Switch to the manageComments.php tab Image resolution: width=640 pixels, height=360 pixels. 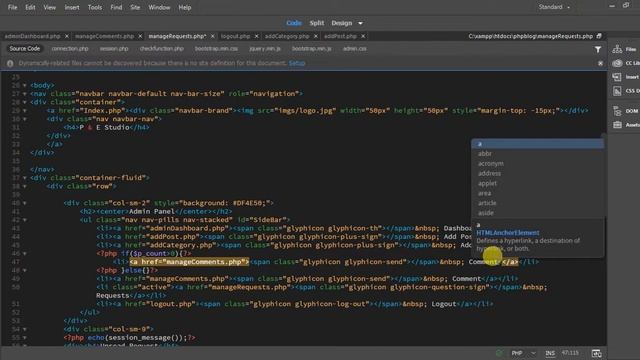coord(104,36)
